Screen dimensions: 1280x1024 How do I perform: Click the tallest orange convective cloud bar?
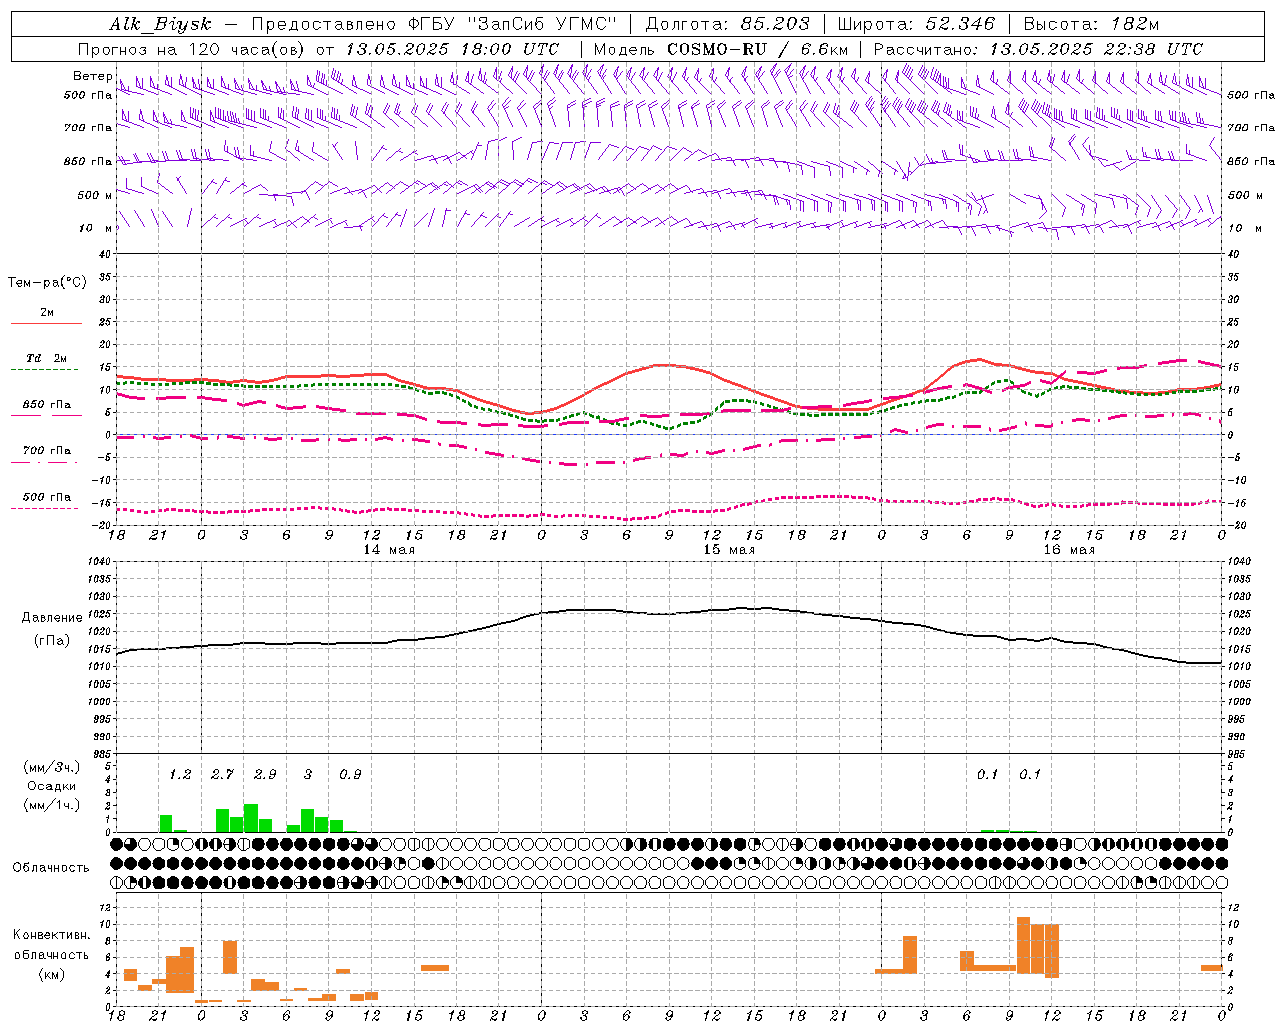tap(1023, 945)
